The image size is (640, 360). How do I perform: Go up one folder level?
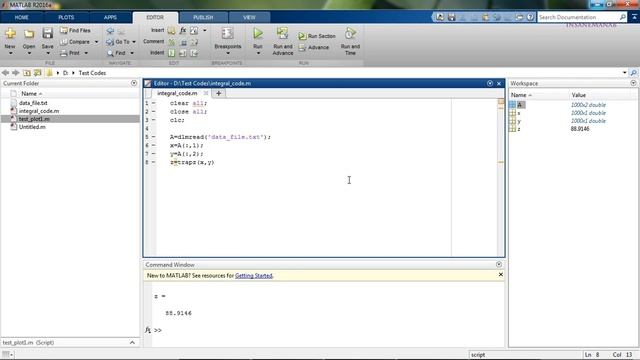point(27,73)
